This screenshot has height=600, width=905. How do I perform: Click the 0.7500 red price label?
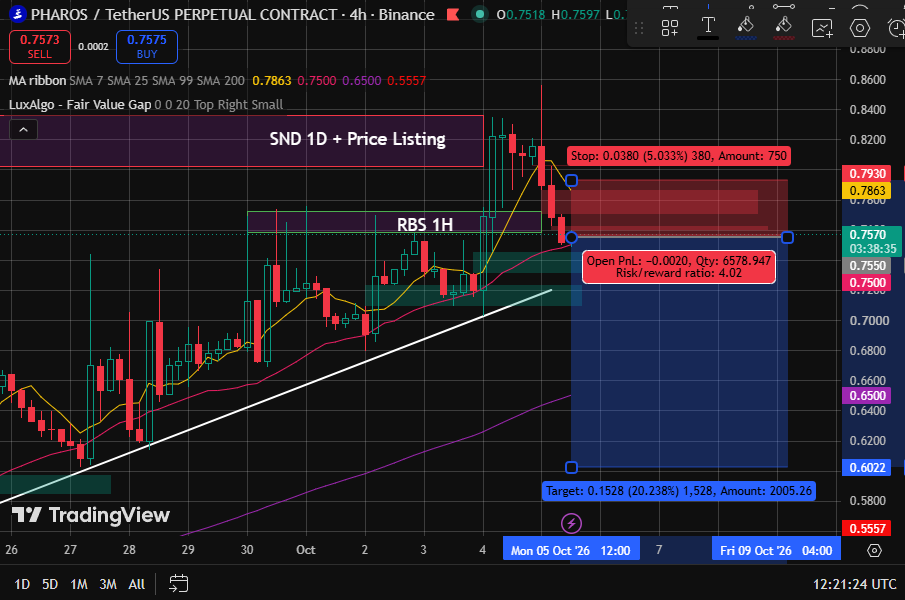pyautogui.click(x=867, y=283)
